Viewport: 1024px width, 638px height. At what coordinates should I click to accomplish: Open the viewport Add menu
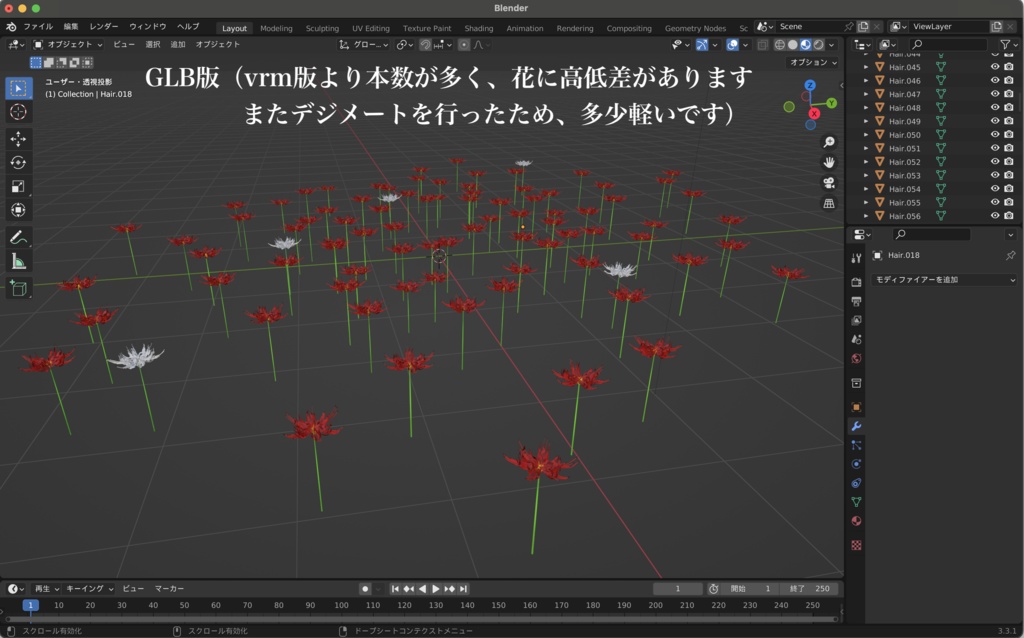point(178,44)
